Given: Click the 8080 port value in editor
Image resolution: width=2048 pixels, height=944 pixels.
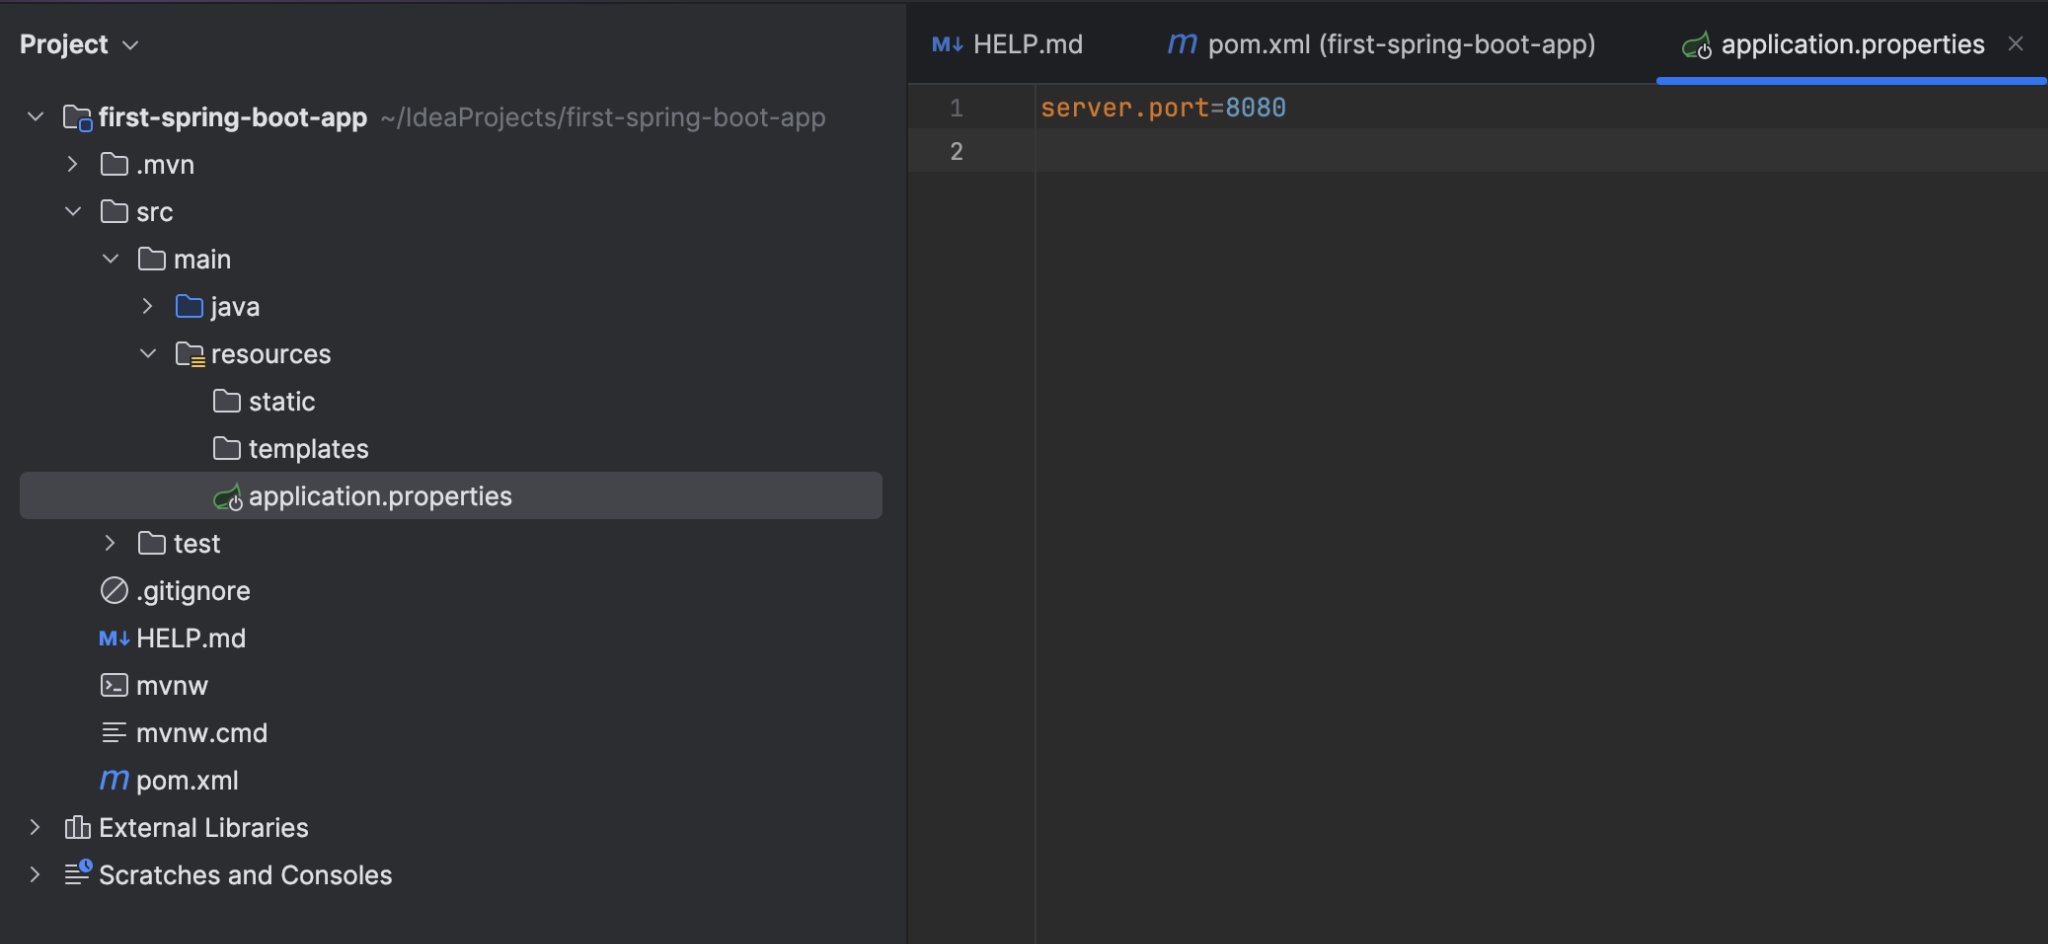Looking at the screenshot, I should tap(1256, 108).
